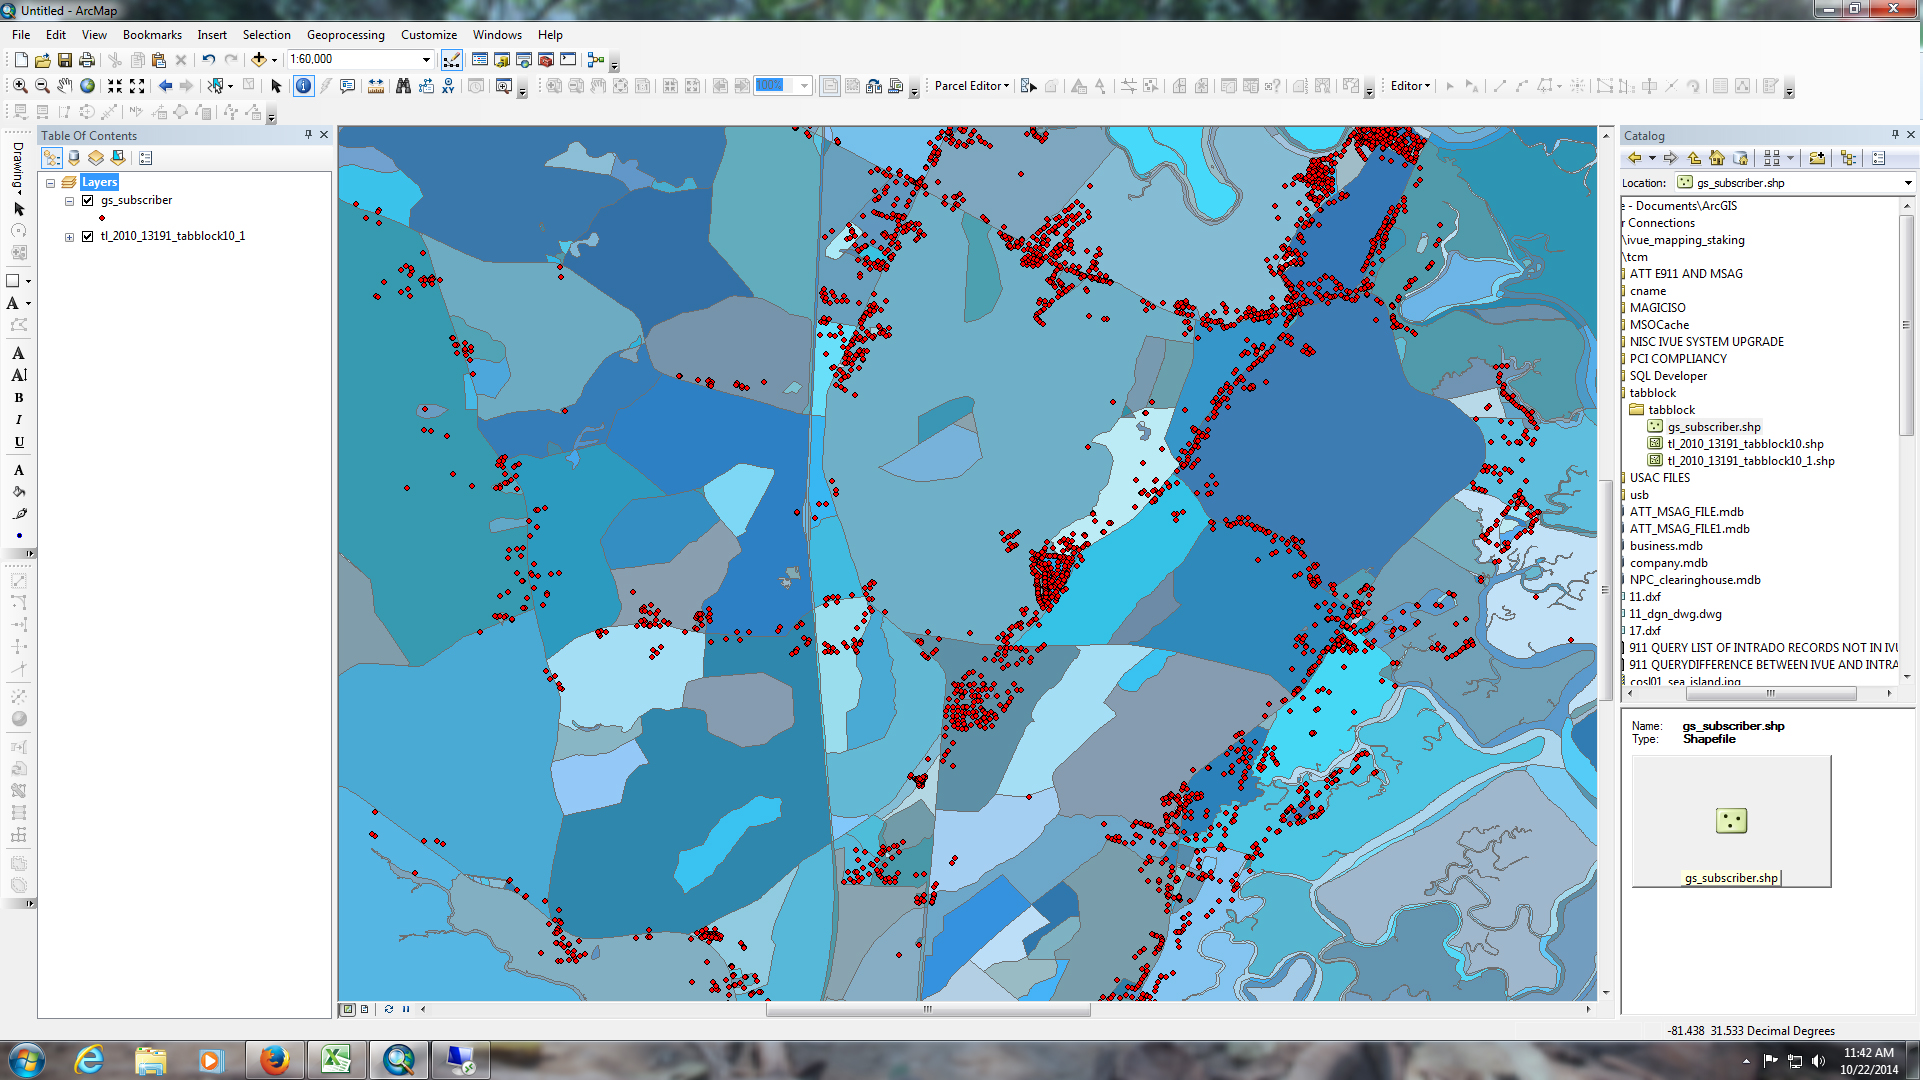The width and height of the screenshot is (1923, 1080).
Task: Activate the Pan hand tool
Action: (65, 86)
